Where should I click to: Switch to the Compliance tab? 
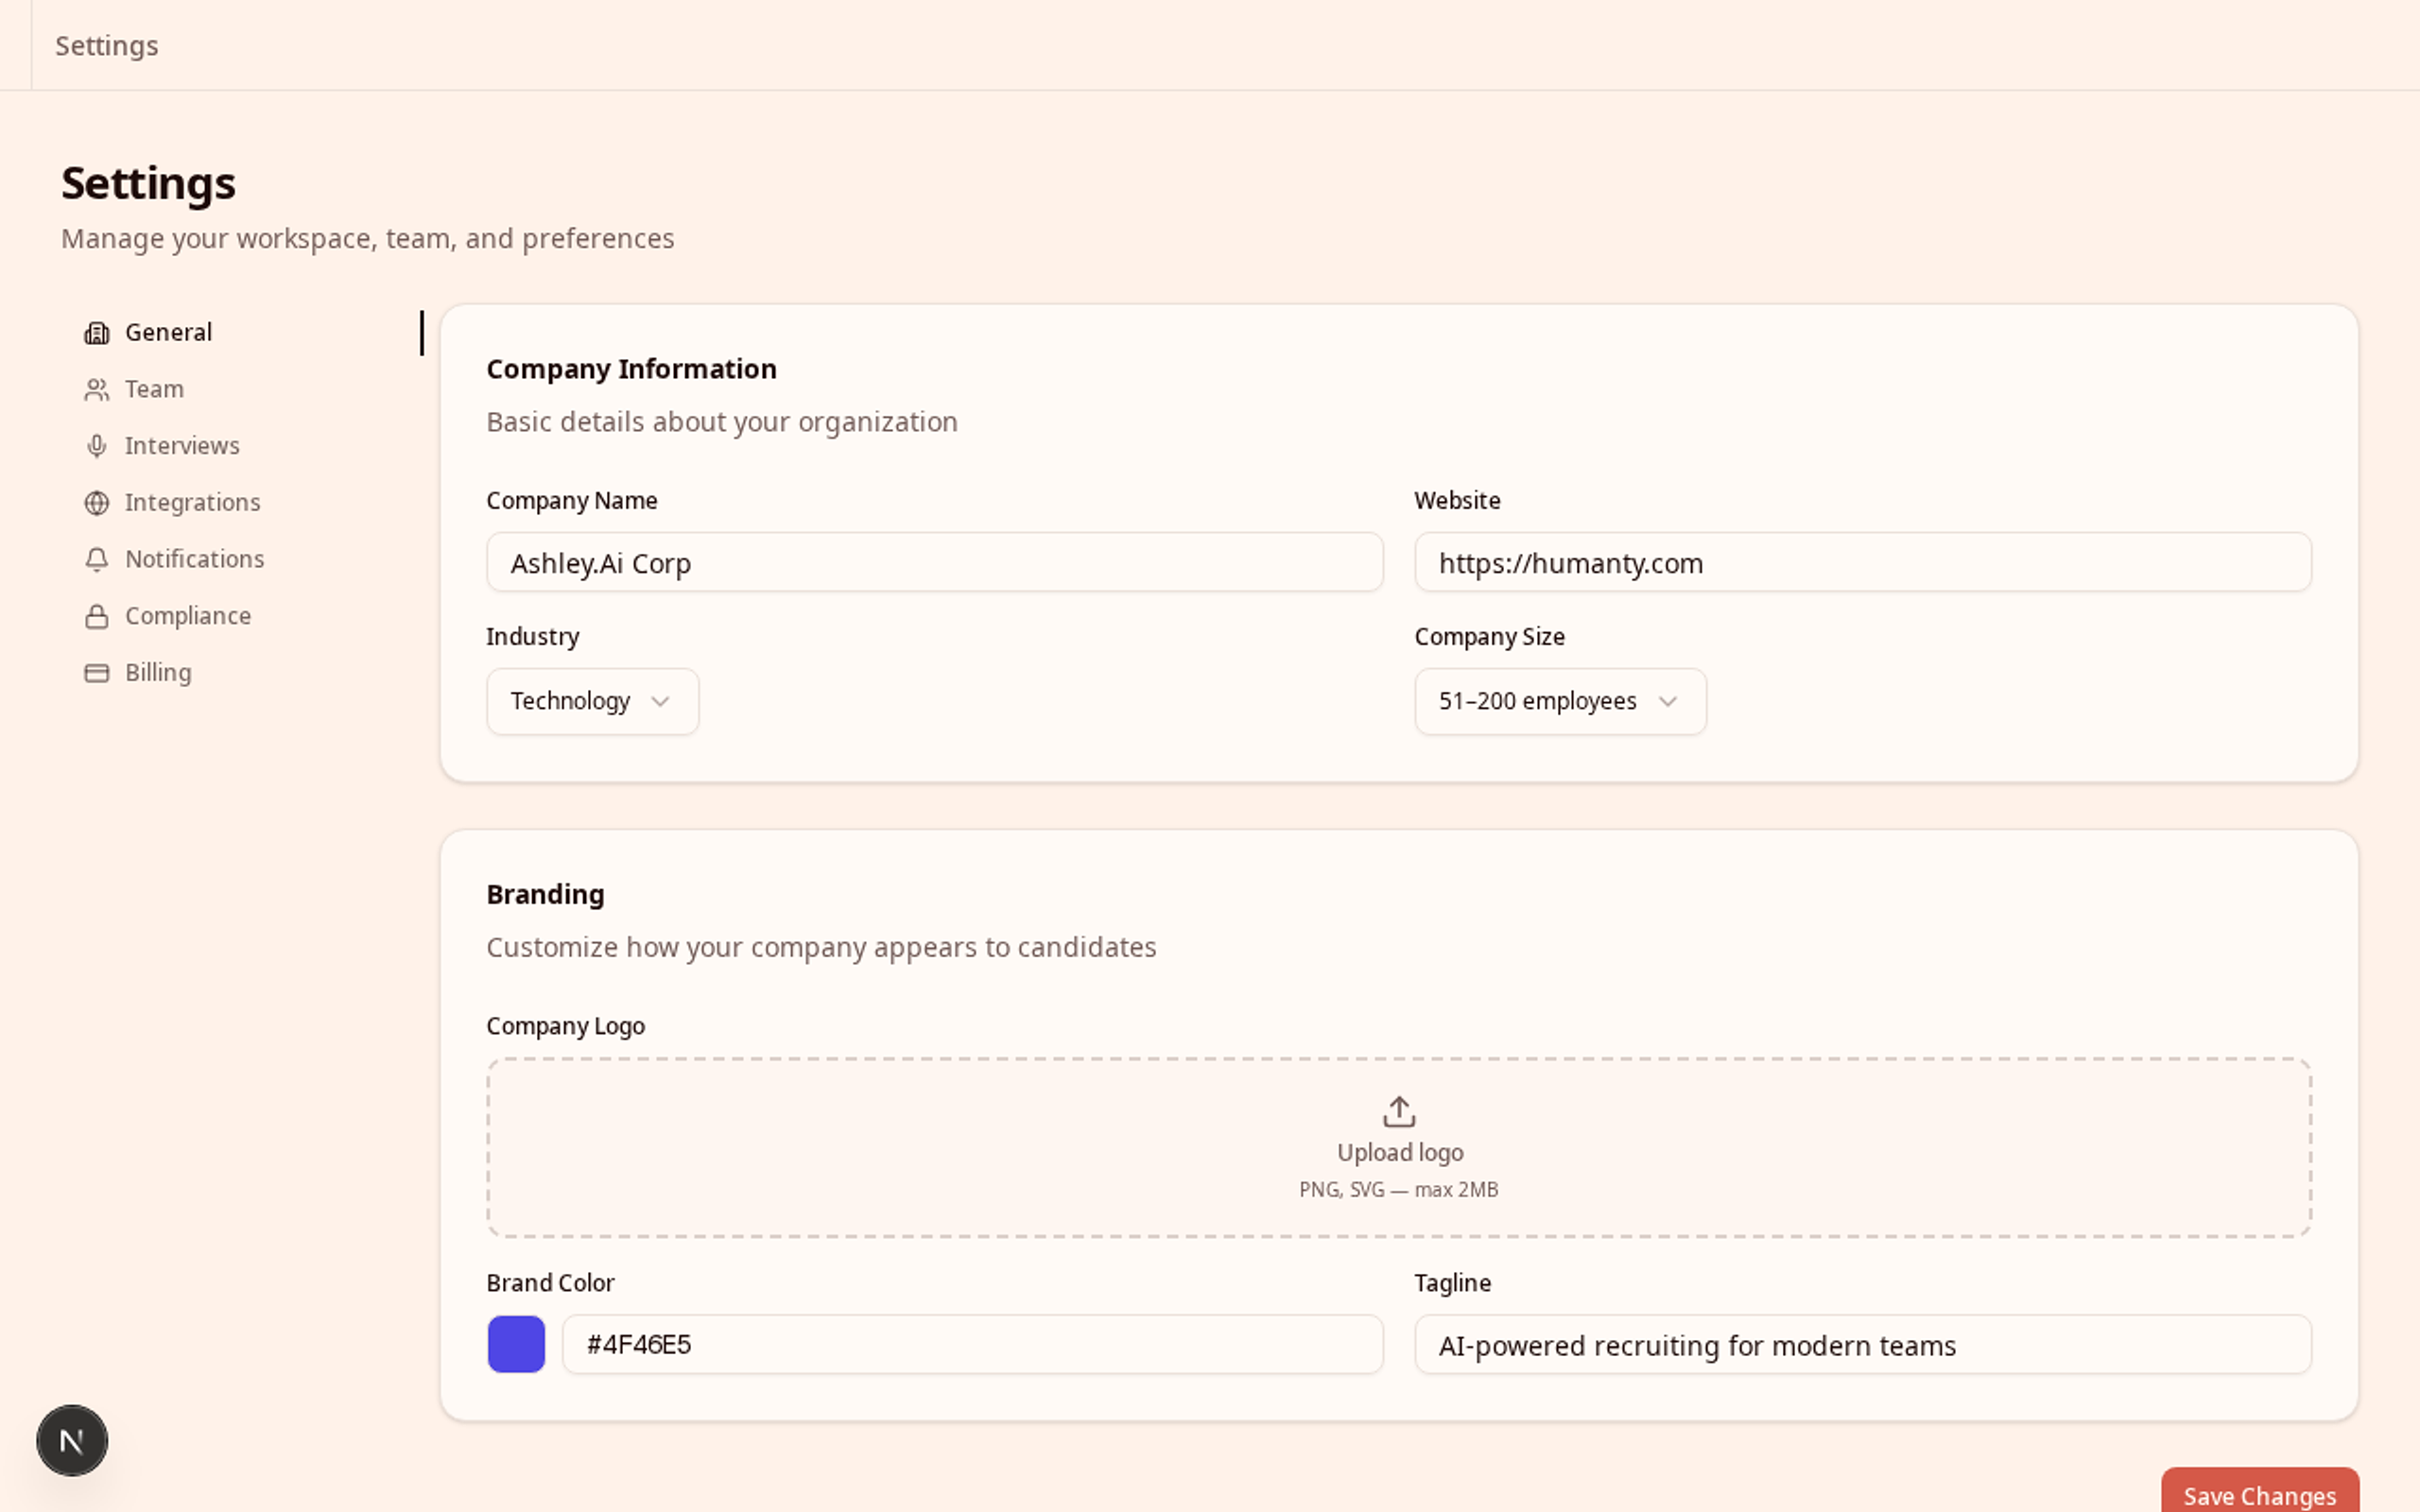click(242, 616)
